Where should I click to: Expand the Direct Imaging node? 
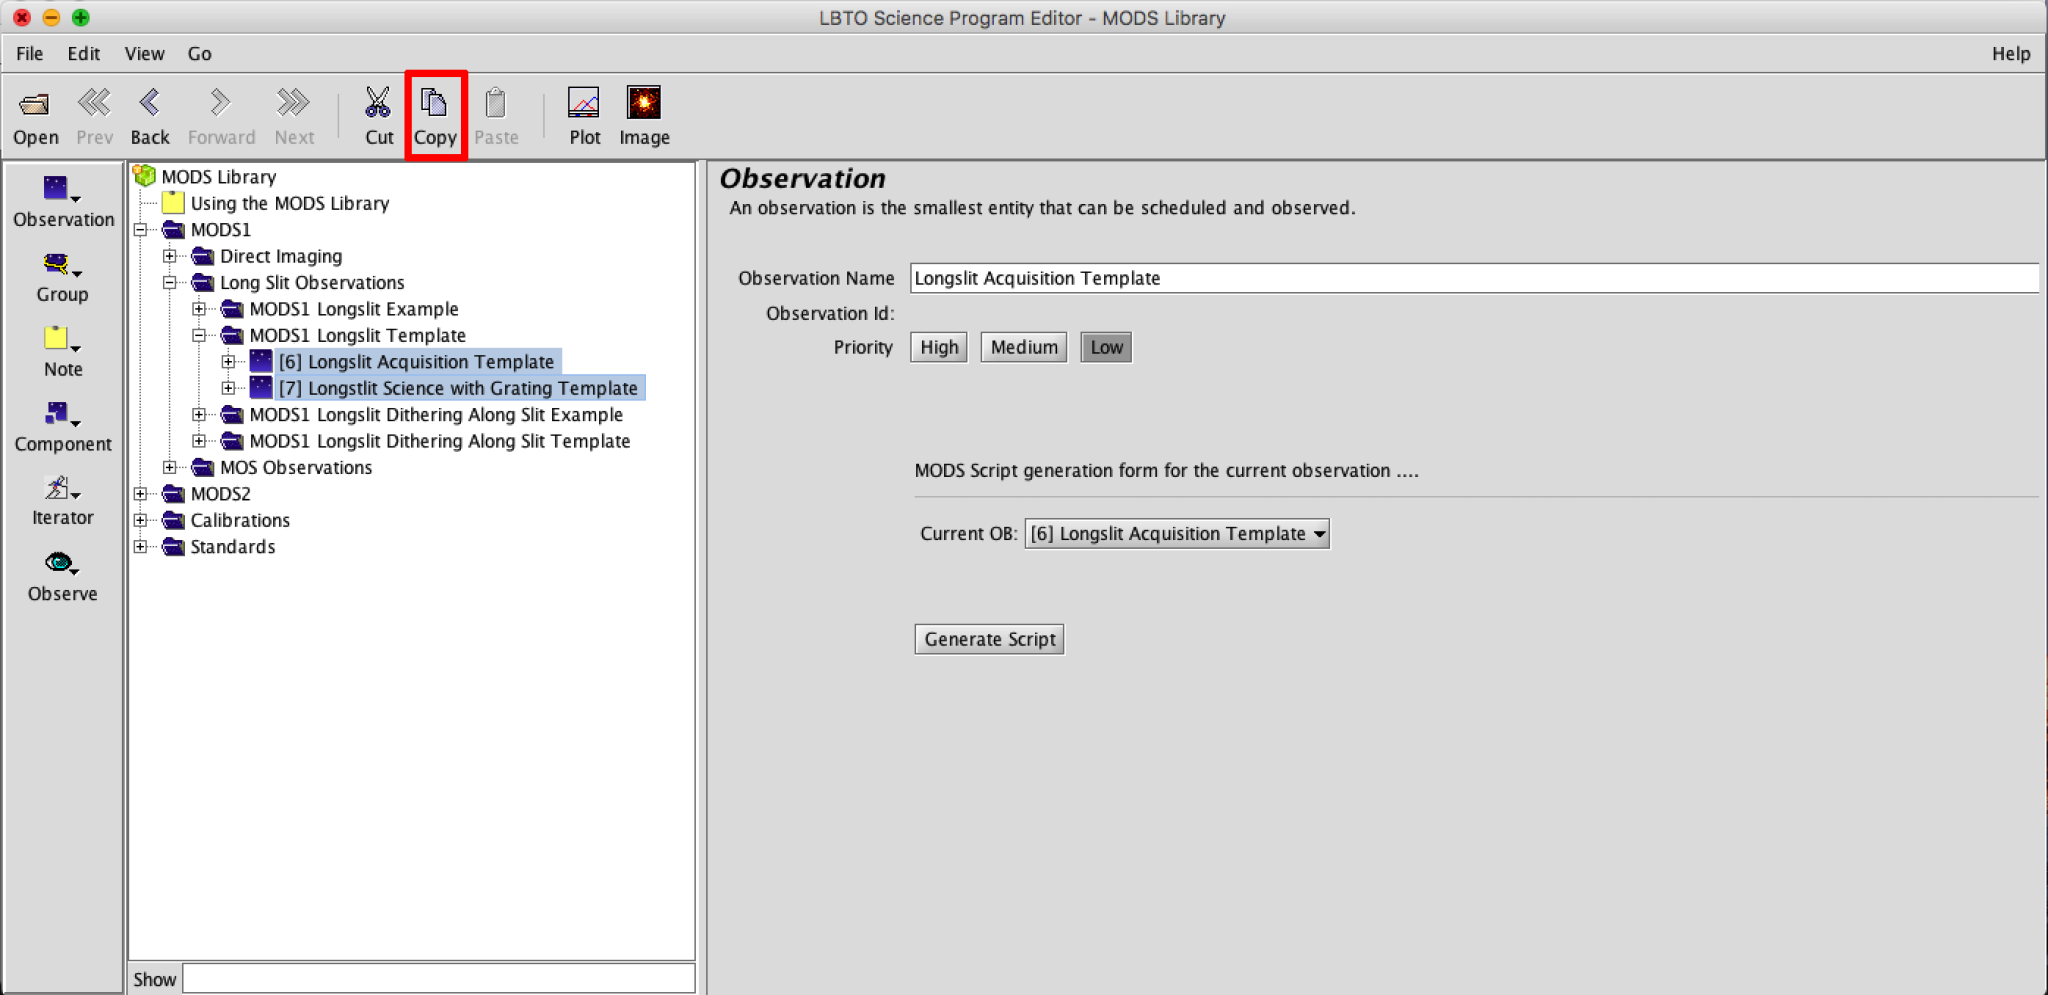coord(170,256)
